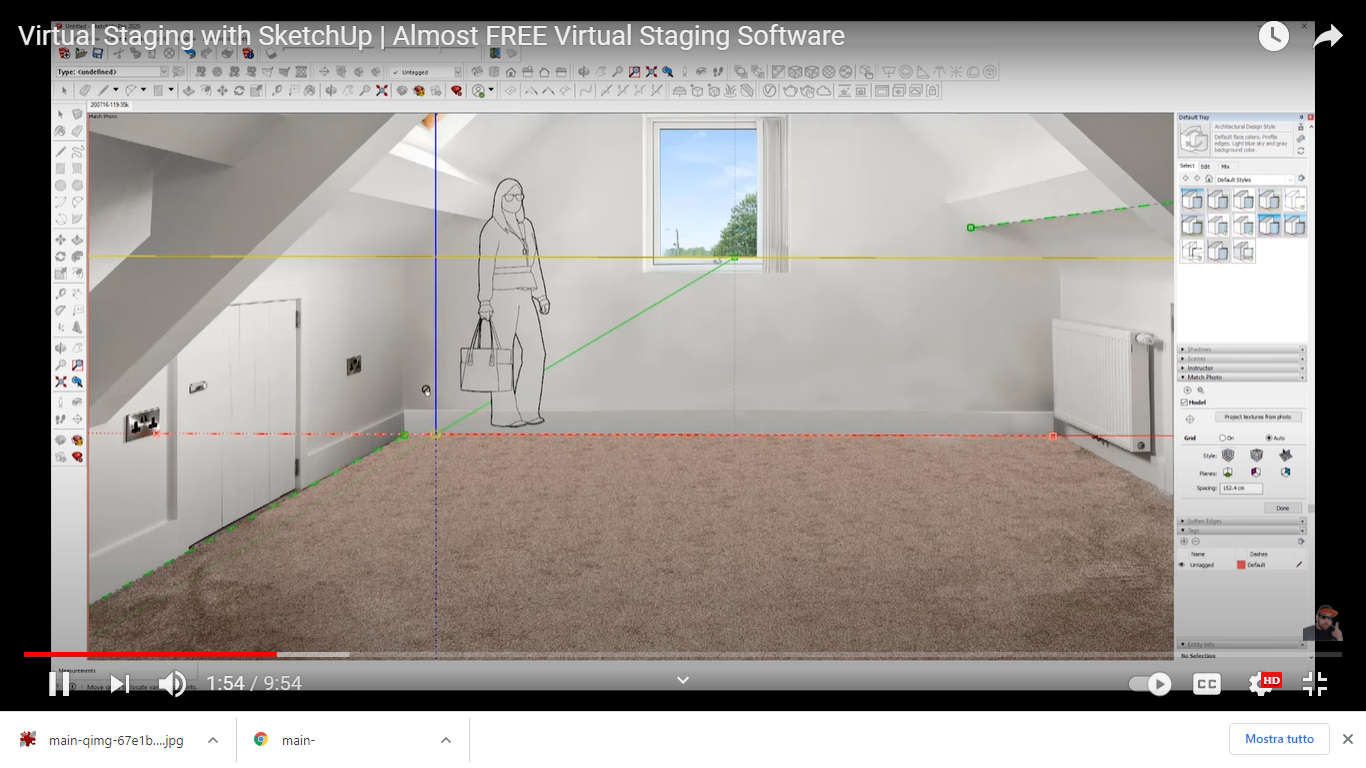Choose the Tape Measure tool in left toolbar
Screen dimensions: 1366x768
tap(60, 294)
